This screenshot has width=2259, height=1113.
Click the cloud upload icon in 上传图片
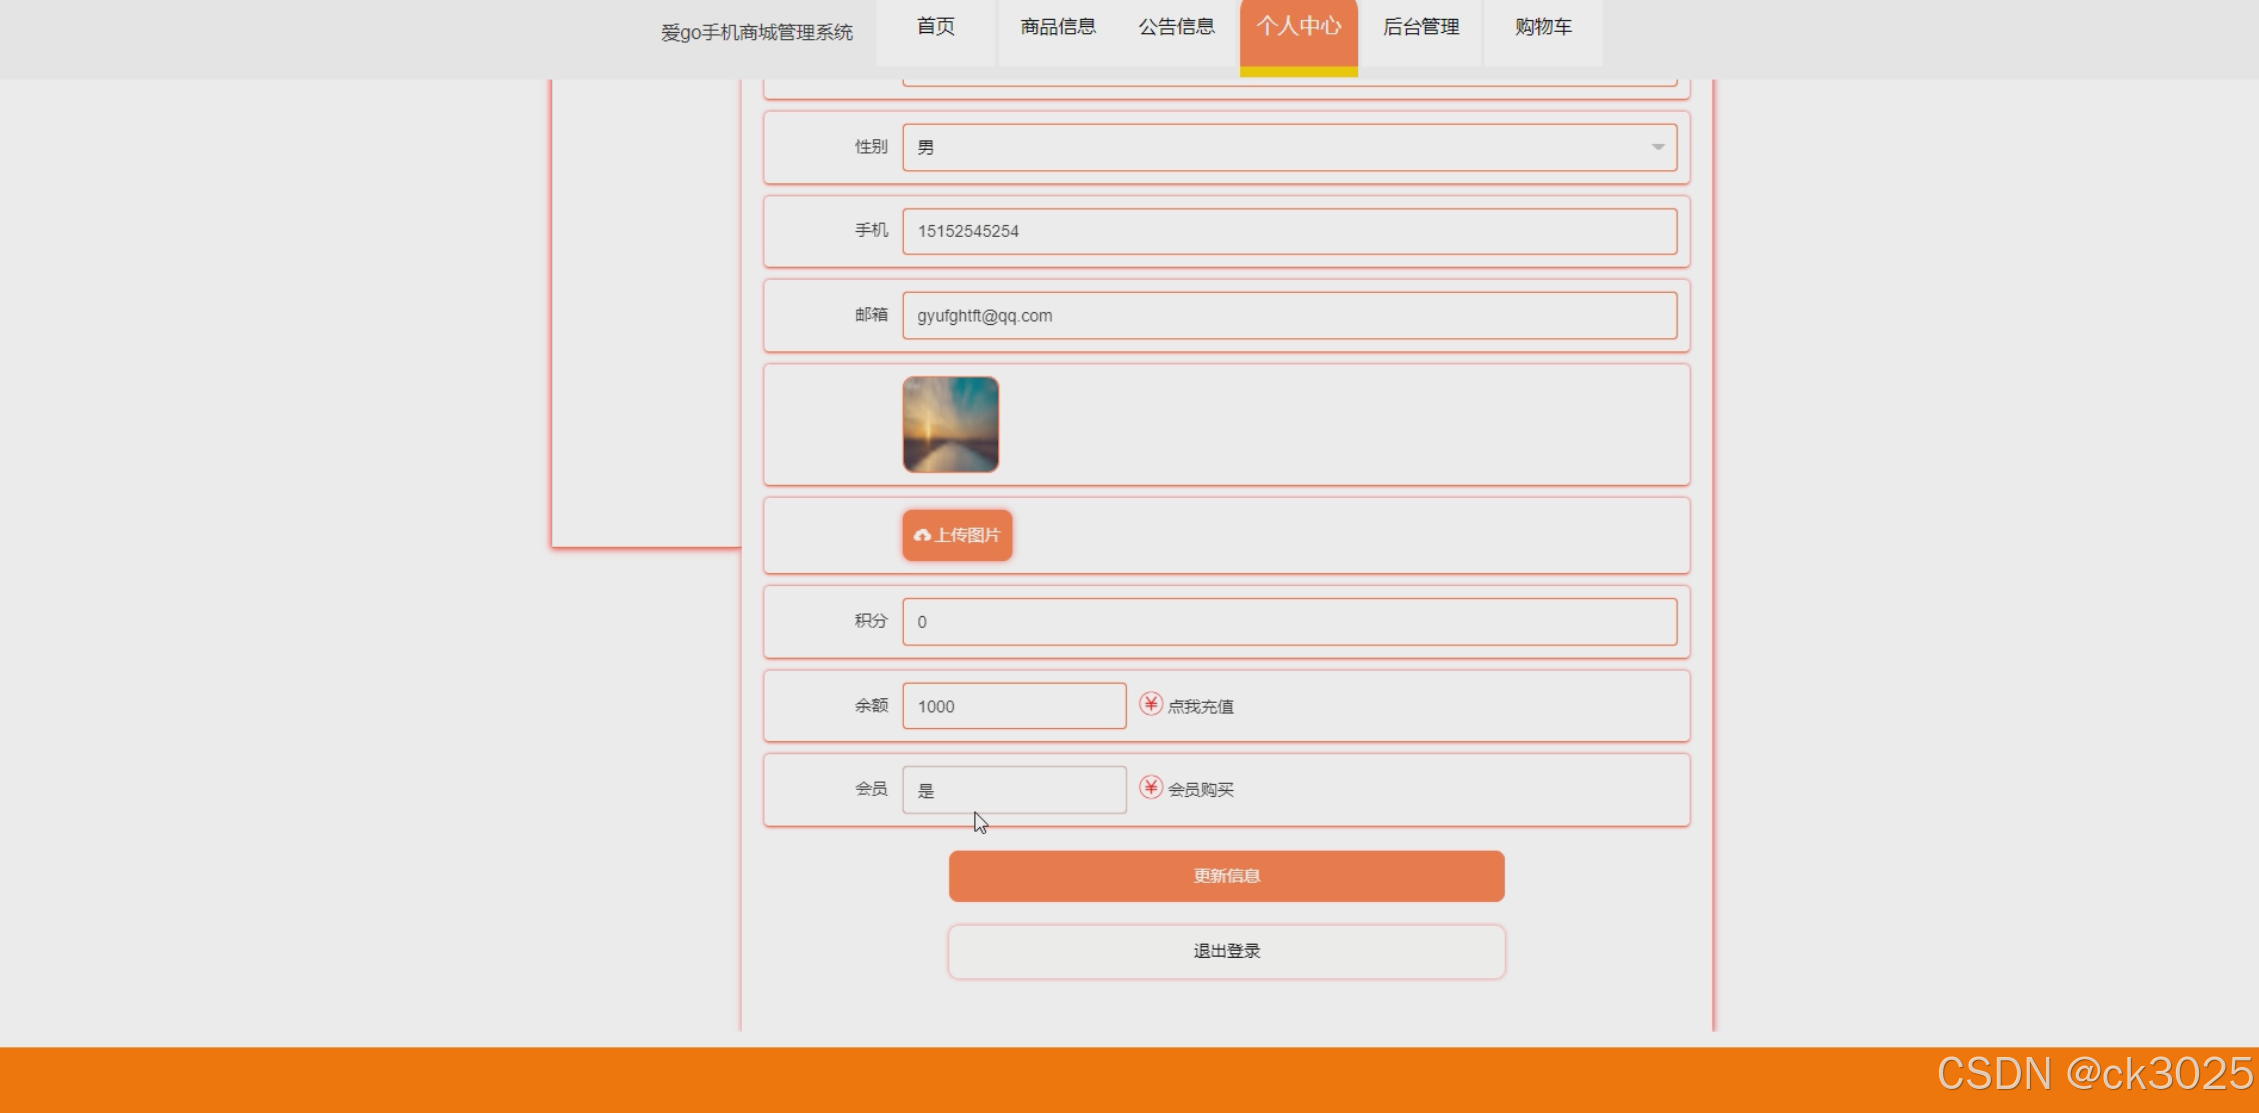coord(922,536)
